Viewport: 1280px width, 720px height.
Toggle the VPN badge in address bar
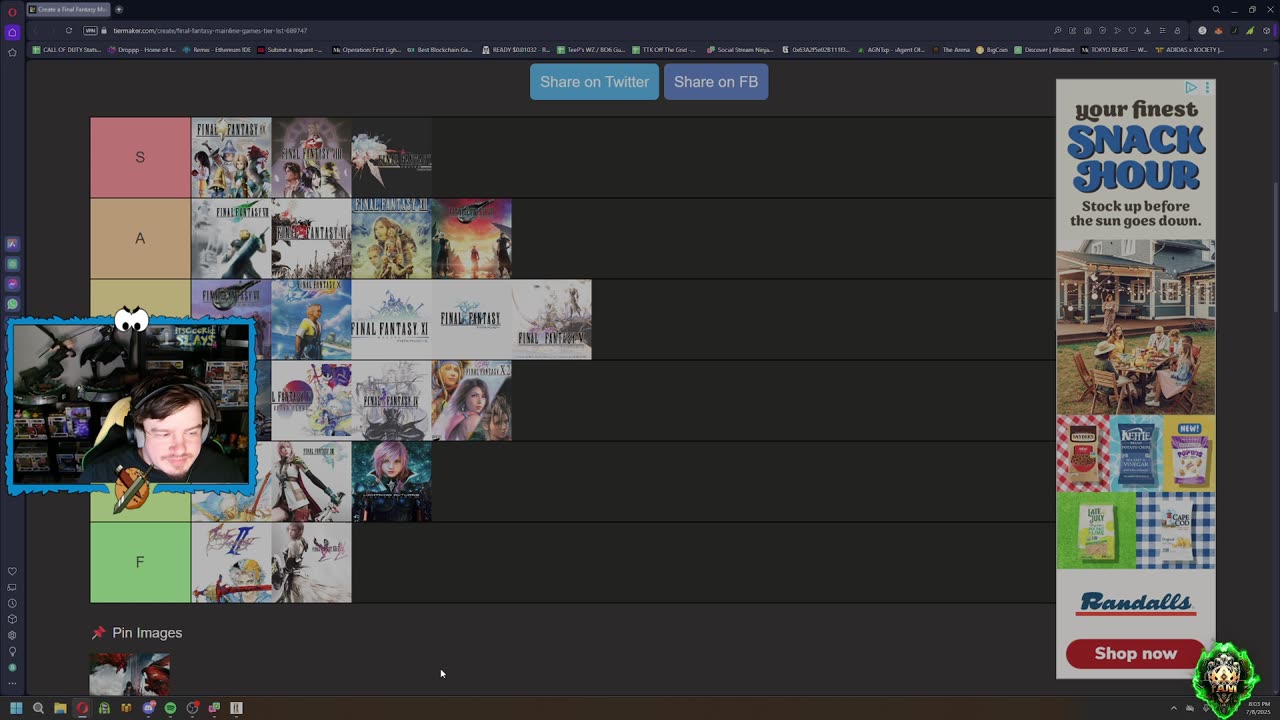point(90,31)
